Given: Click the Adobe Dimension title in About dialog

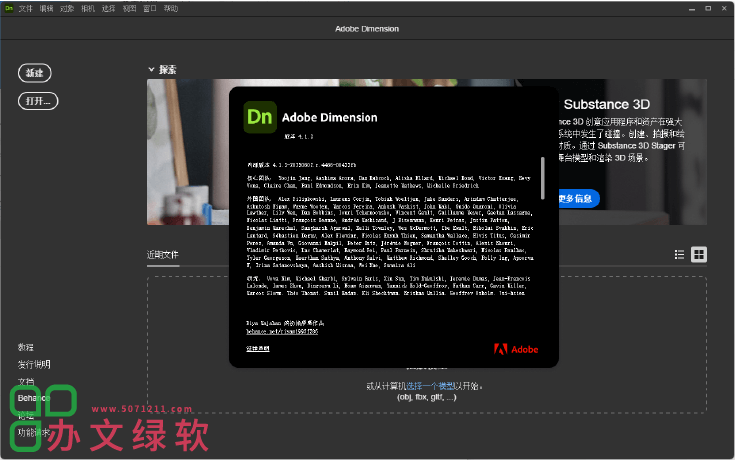Looking at the screenshot, I should point(330,117).
